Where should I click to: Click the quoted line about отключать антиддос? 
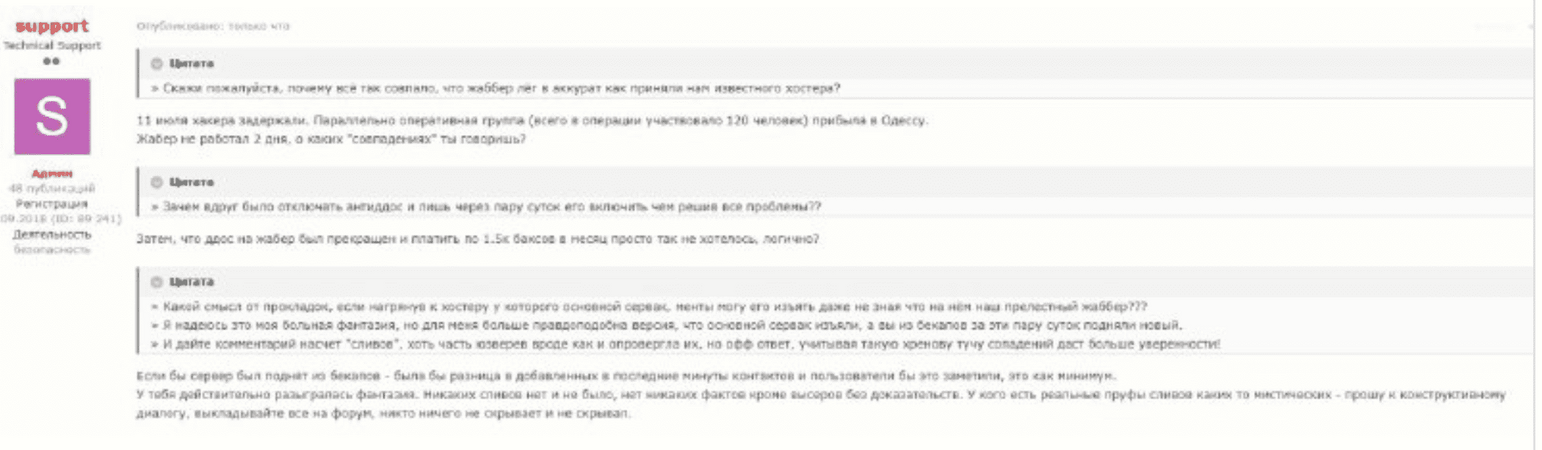487,207
